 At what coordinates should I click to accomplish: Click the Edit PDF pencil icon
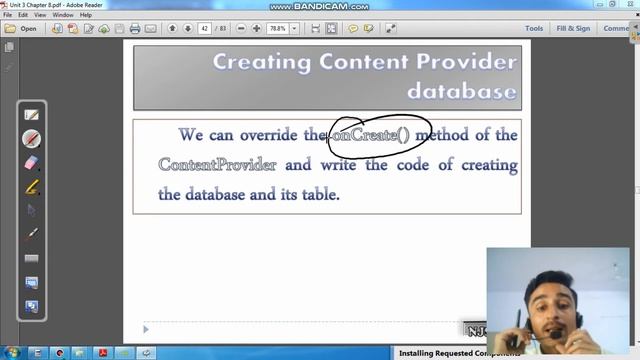click(89, 29)
